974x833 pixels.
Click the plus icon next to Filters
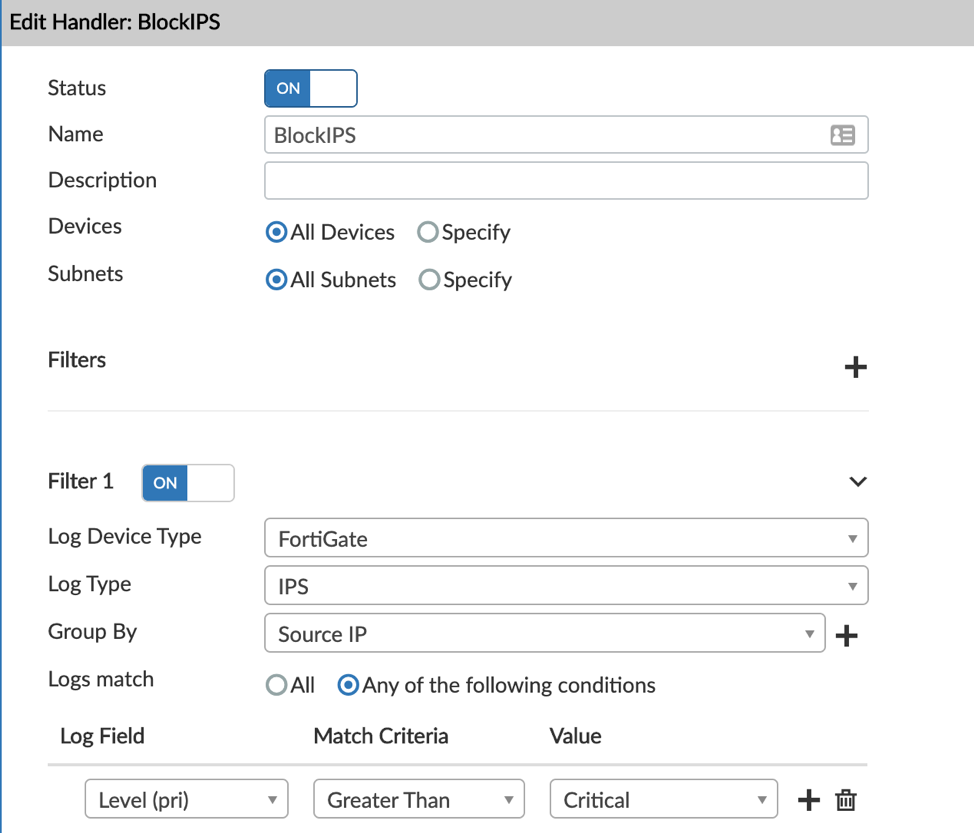(855, 367)
